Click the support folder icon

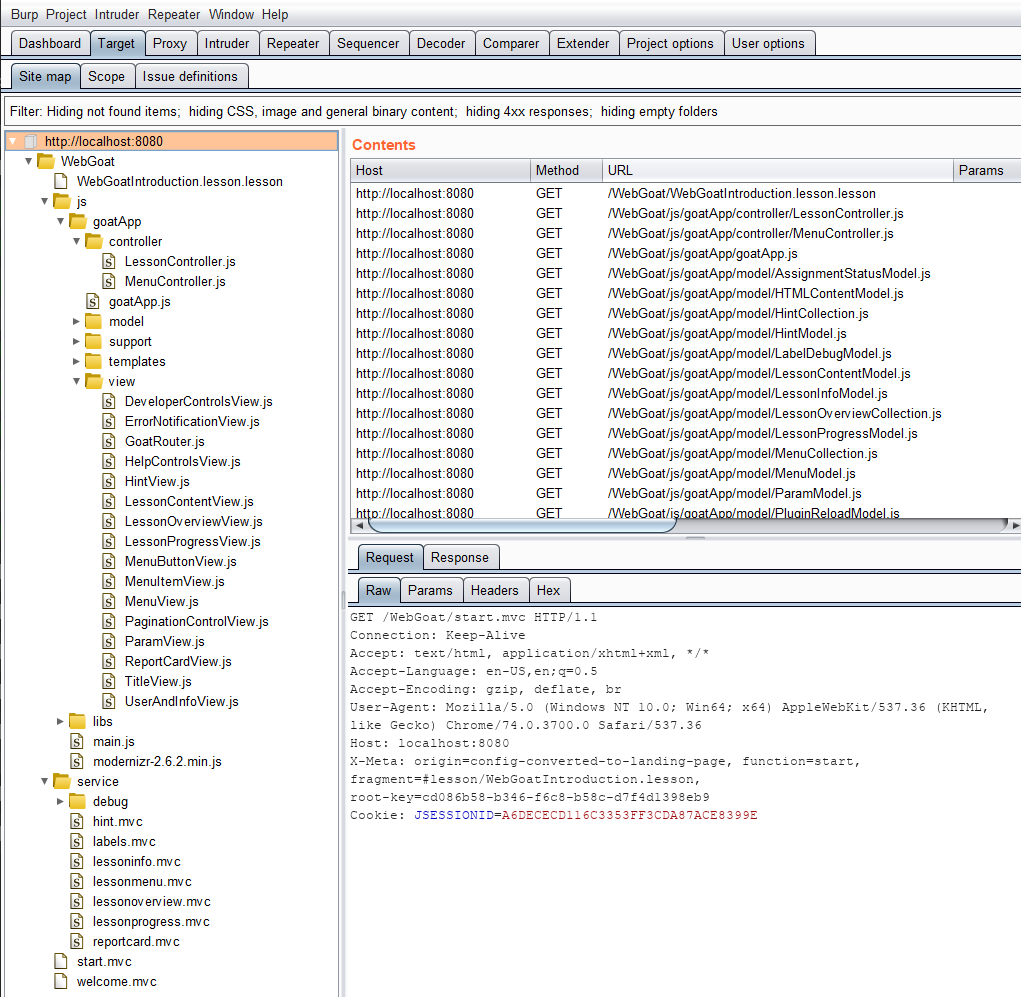point(94,342)
